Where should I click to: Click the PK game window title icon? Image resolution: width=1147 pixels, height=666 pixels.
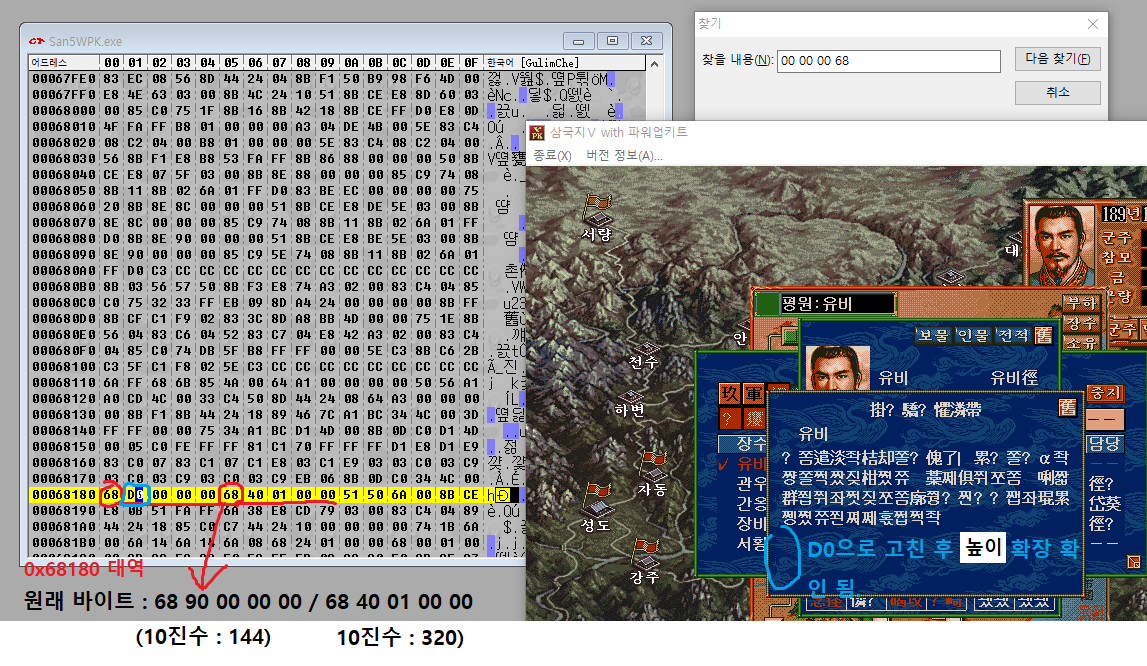537,132
